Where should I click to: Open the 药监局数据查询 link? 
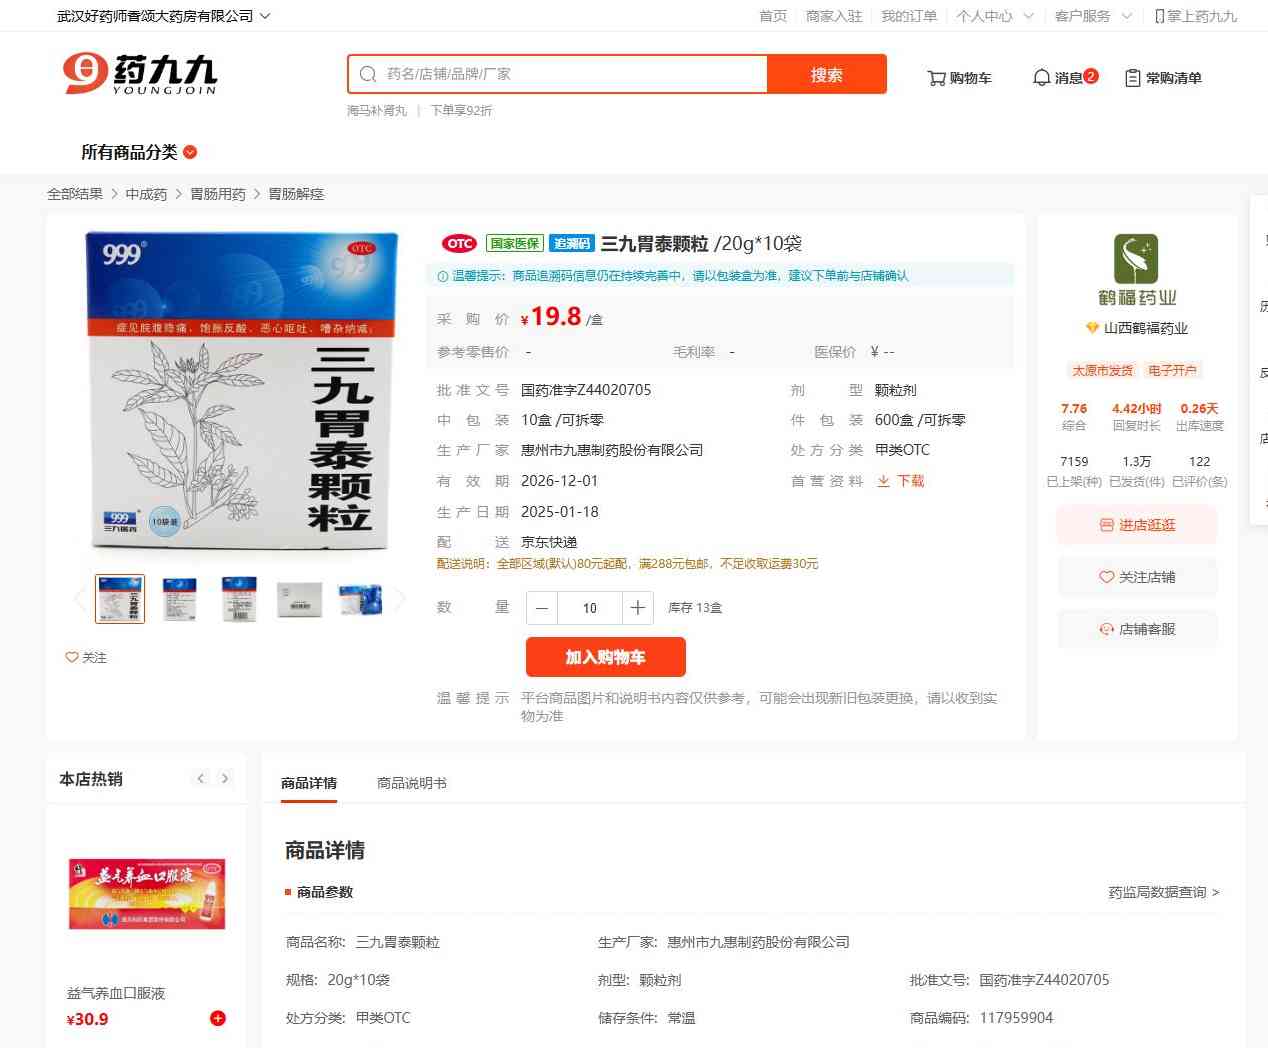(x=1163, y=892)
